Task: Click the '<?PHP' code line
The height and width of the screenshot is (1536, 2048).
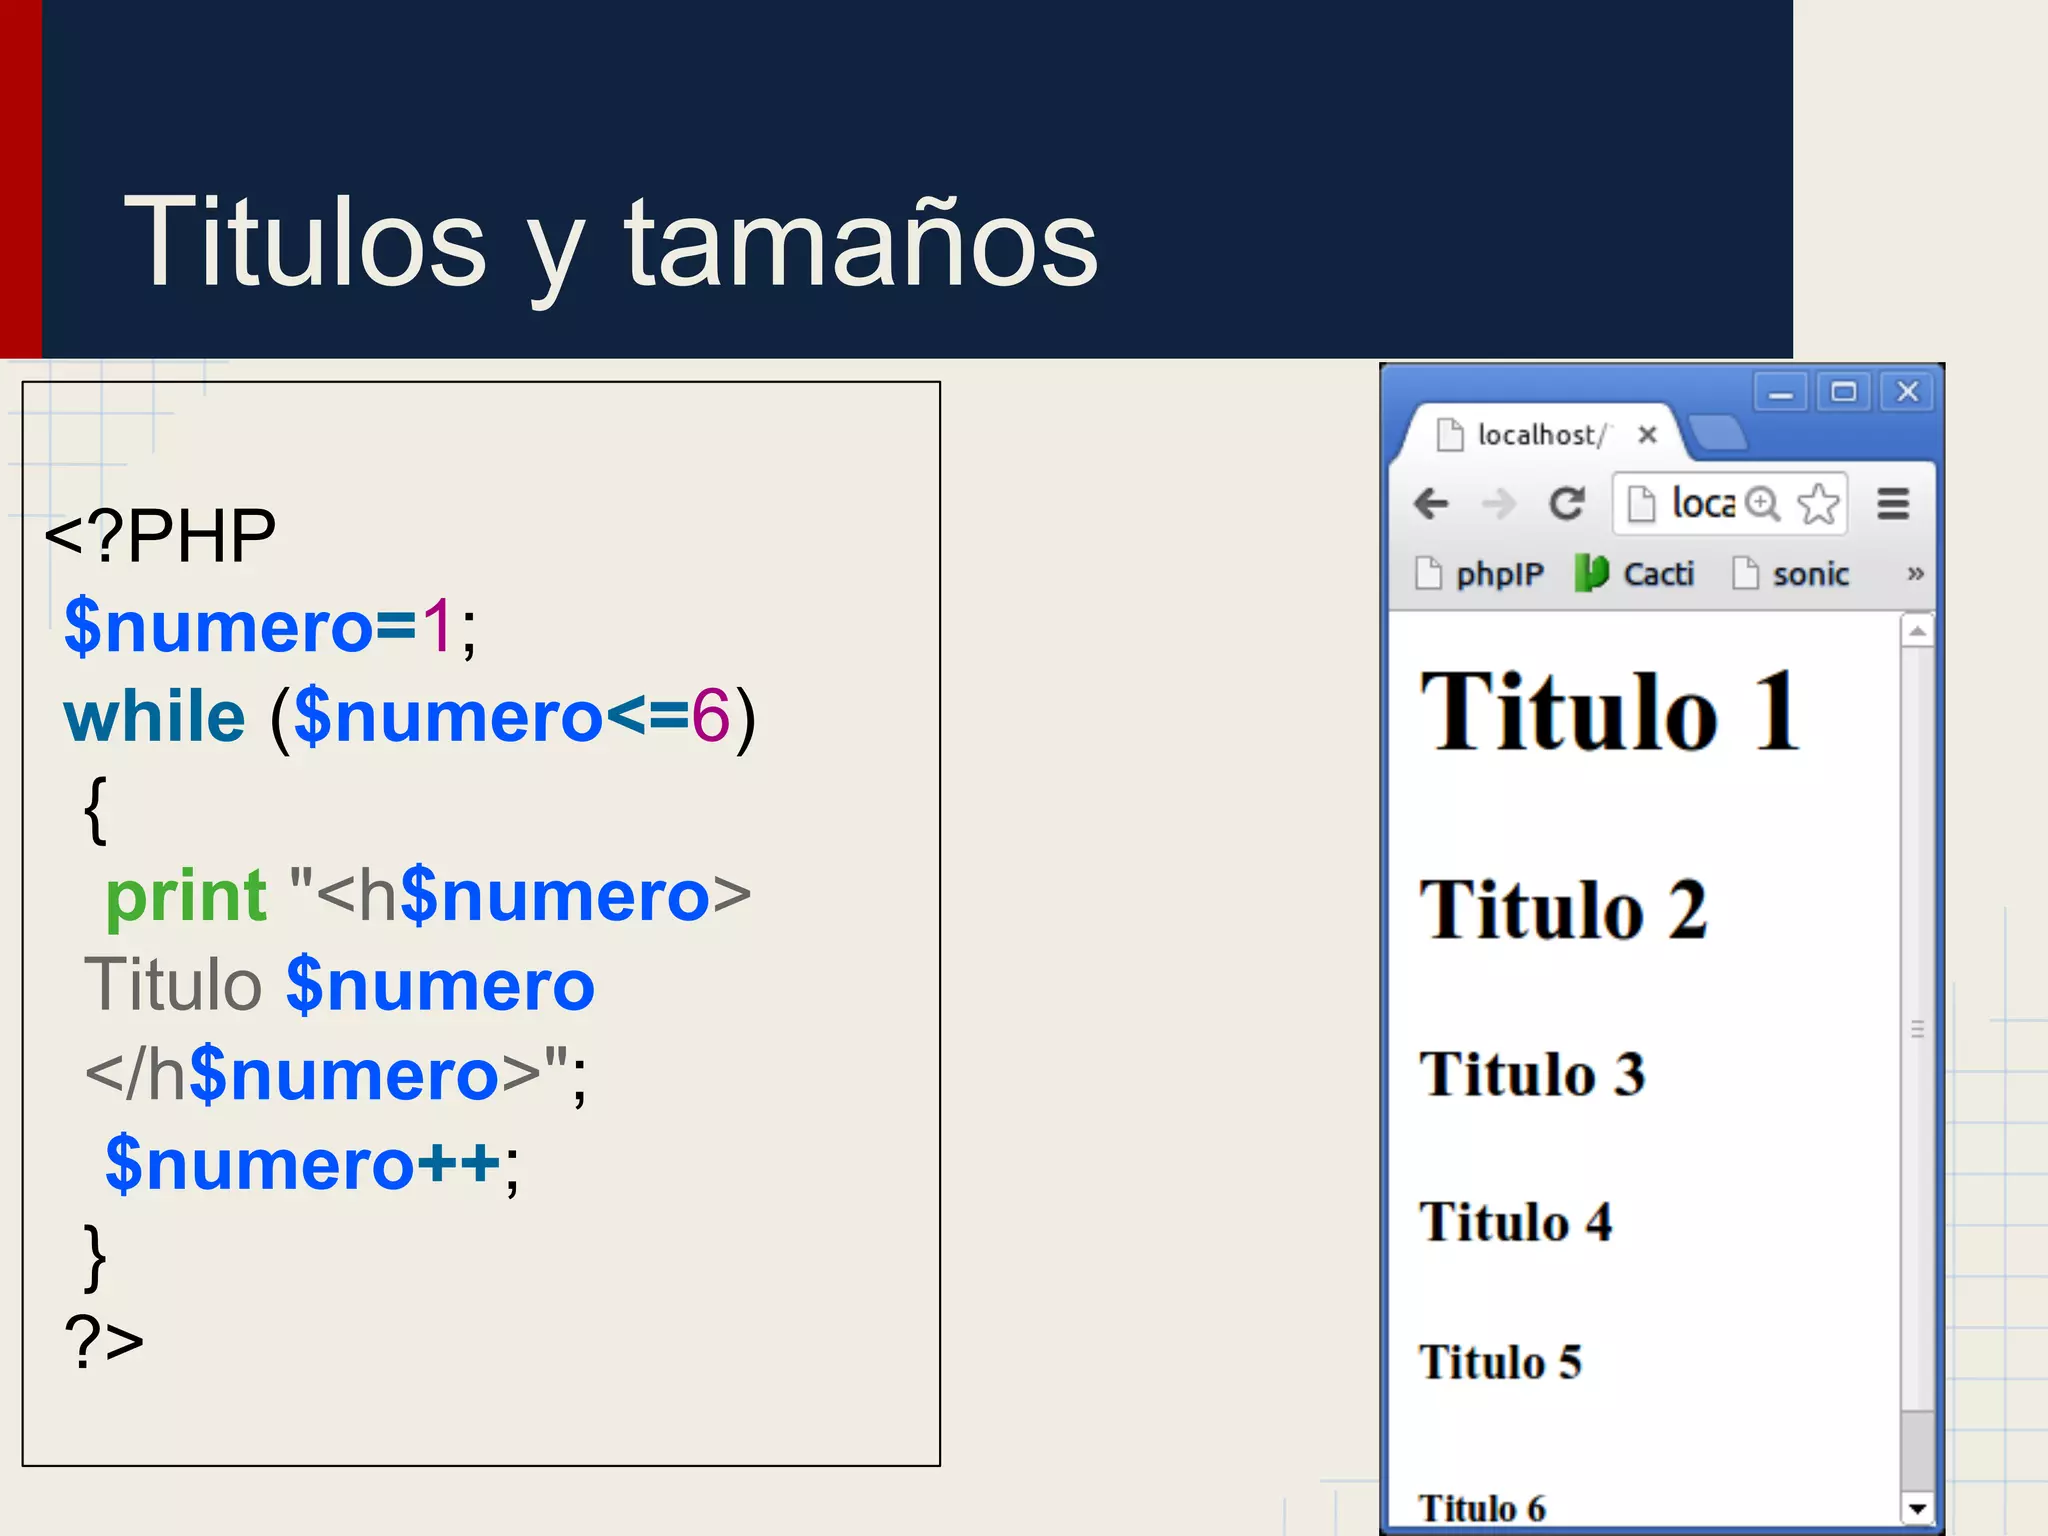Action: (x=160, y=537)
